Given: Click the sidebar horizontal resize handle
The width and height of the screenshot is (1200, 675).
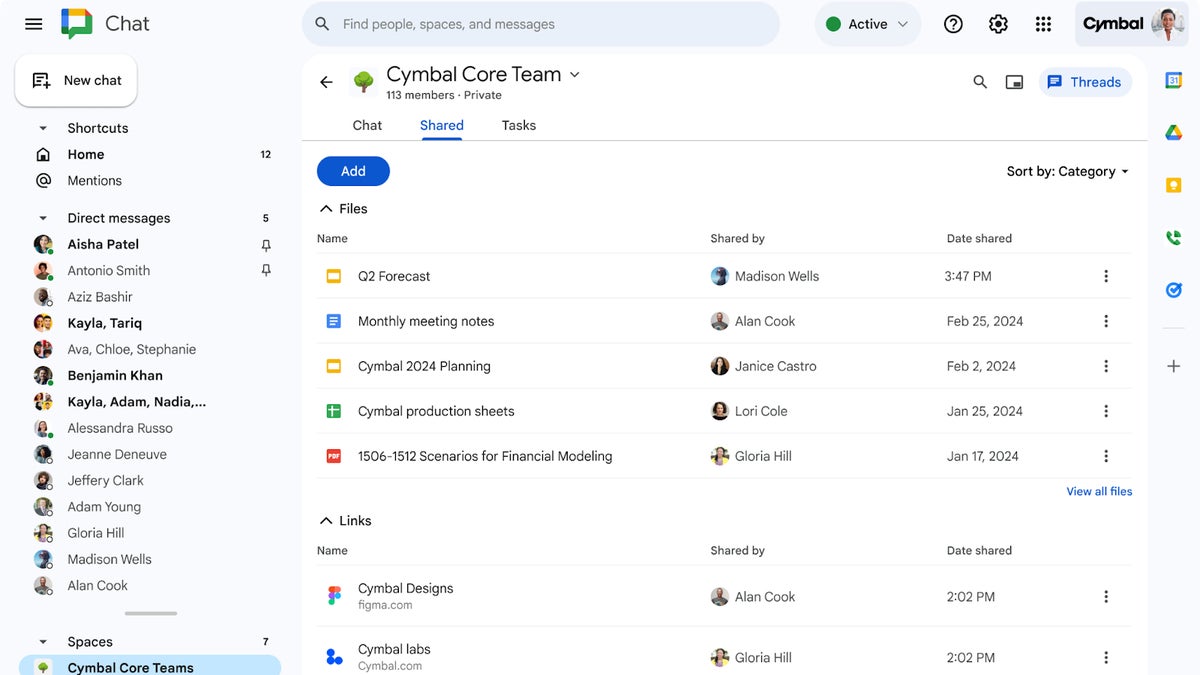Looking at the screenshot, I should (x=151, y=613).
